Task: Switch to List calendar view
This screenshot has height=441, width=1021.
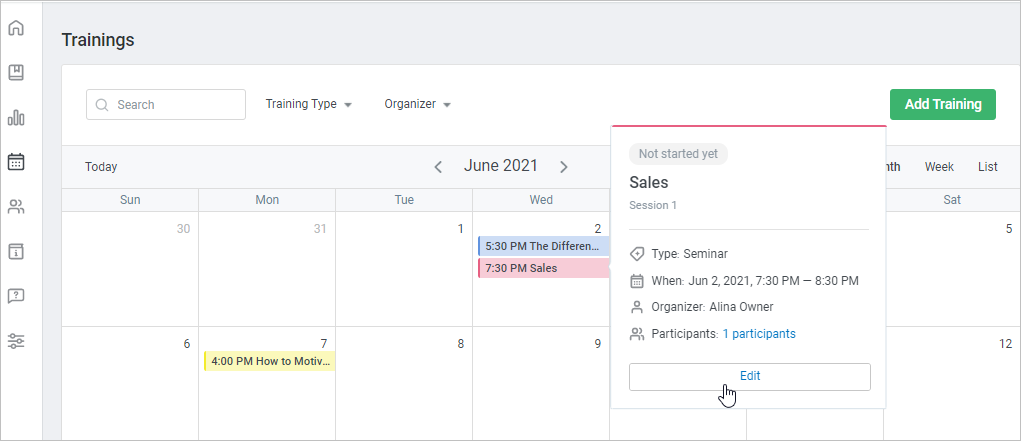Action: 988,167
